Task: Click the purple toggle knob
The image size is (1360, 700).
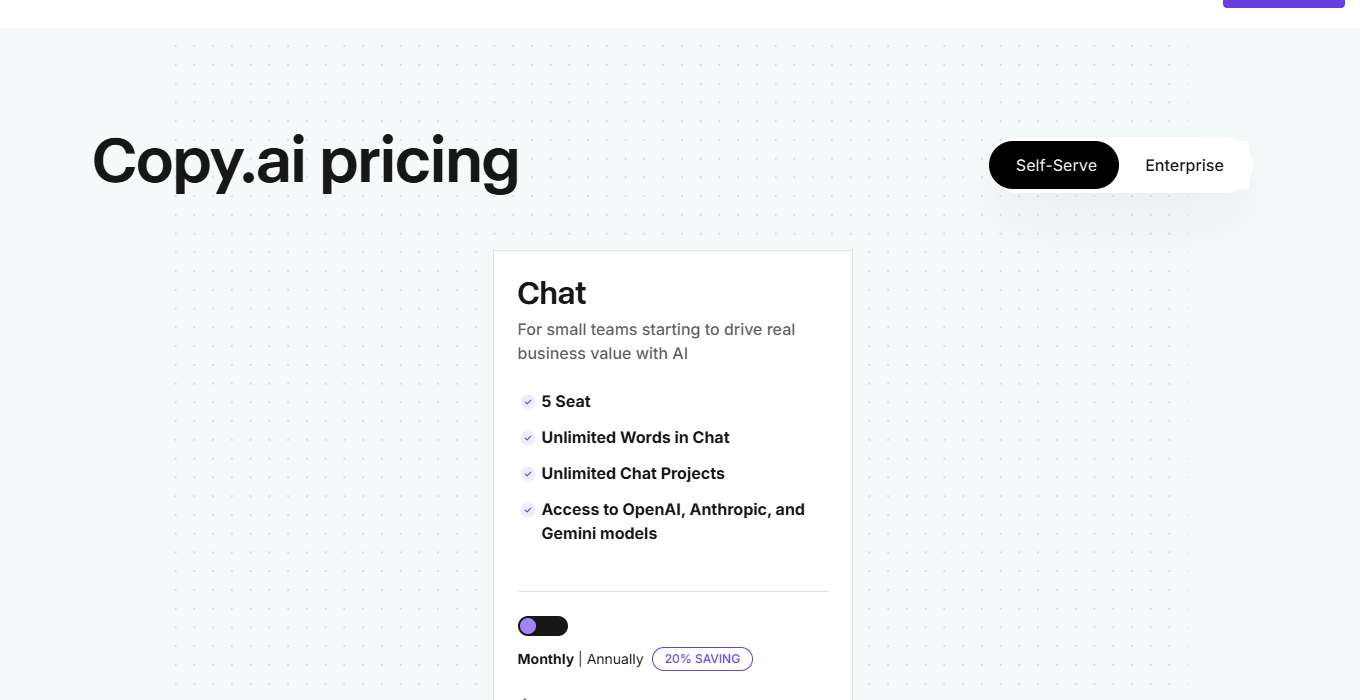Action: [x=528, y=625]
